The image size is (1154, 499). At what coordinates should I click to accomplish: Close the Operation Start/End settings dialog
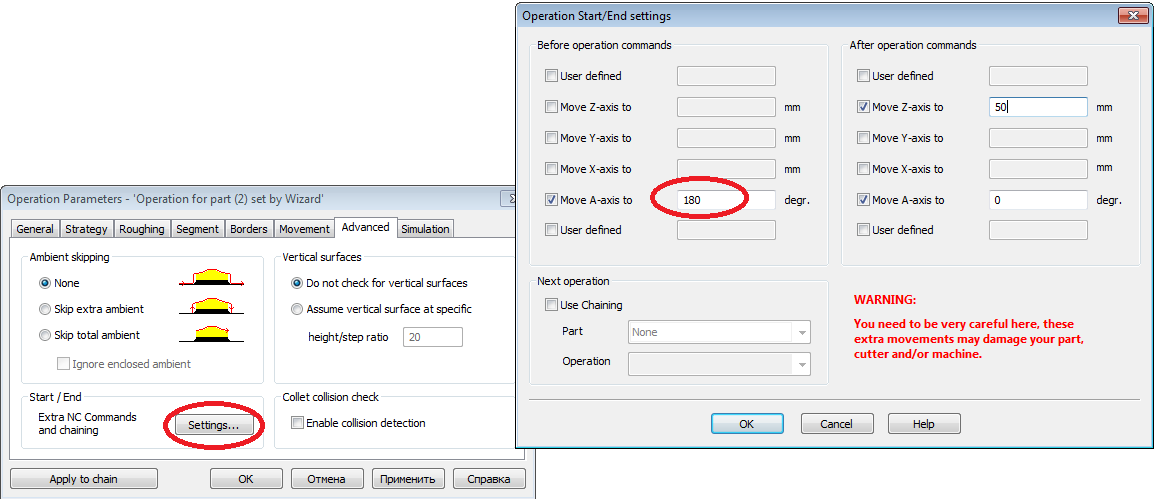(1132, 16)
